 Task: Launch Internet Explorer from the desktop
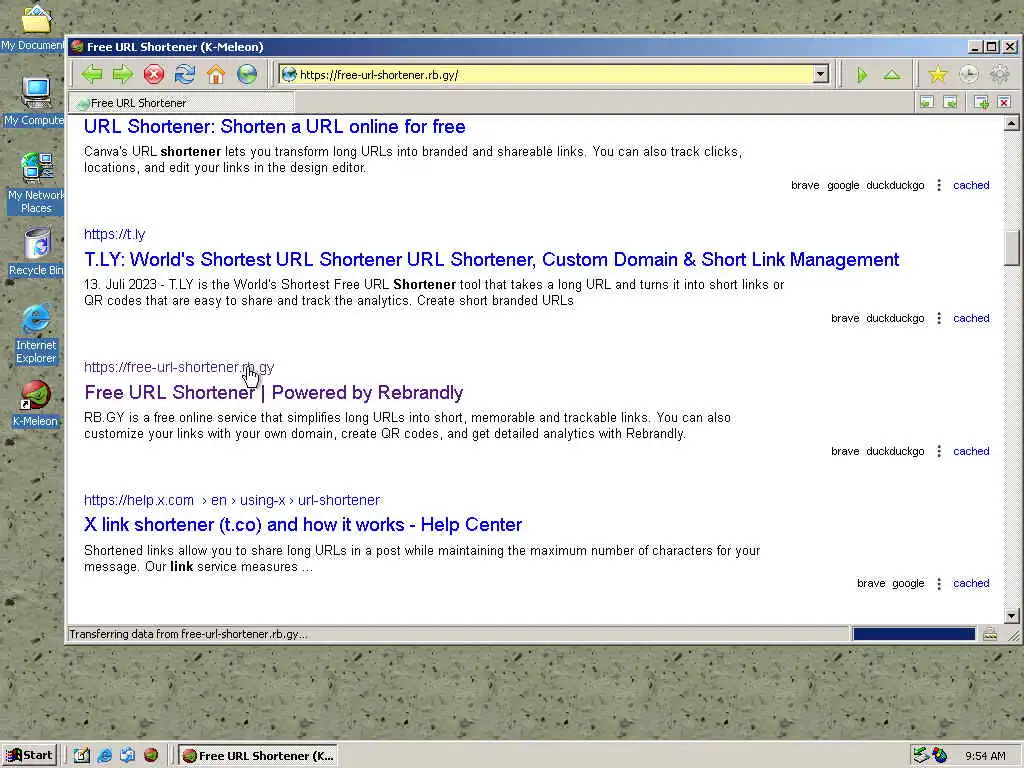coord(36,333)
